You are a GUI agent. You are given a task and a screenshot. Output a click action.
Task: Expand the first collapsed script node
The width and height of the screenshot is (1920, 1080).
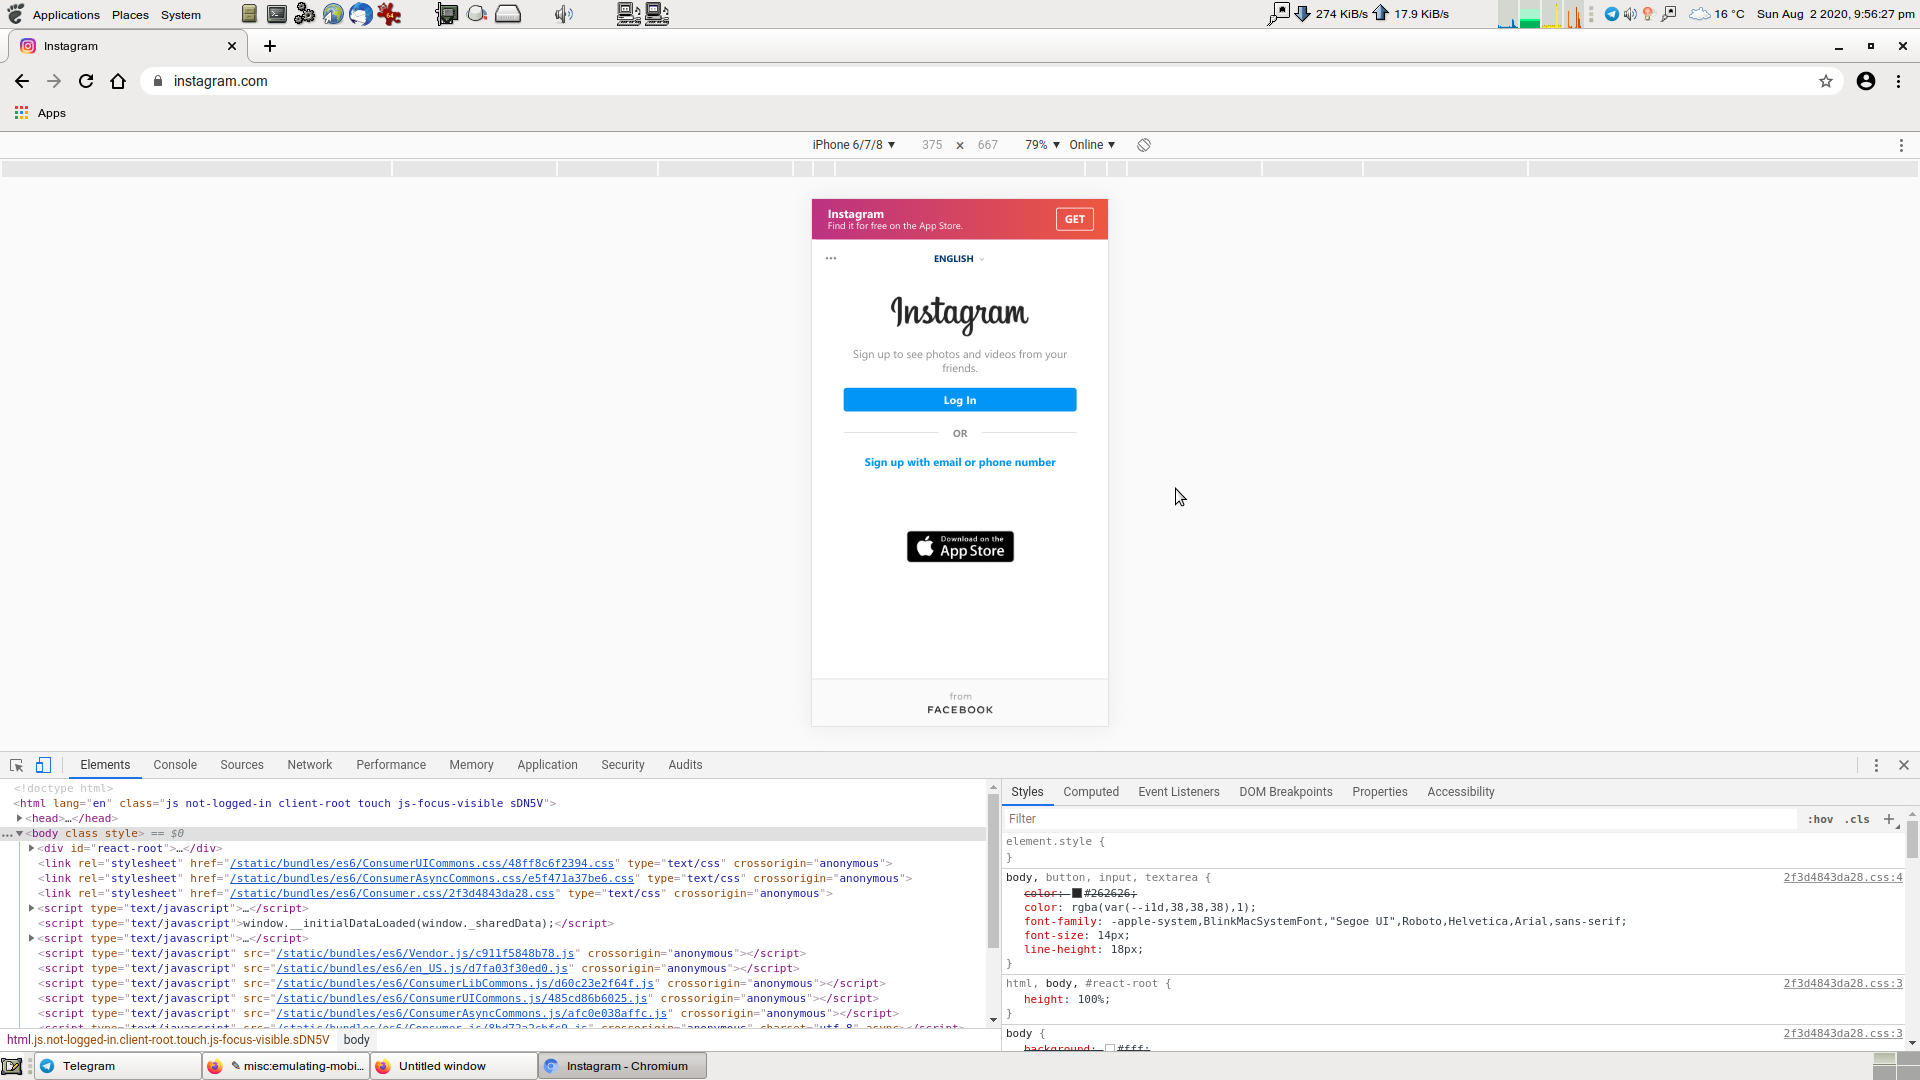pos(31,908)
